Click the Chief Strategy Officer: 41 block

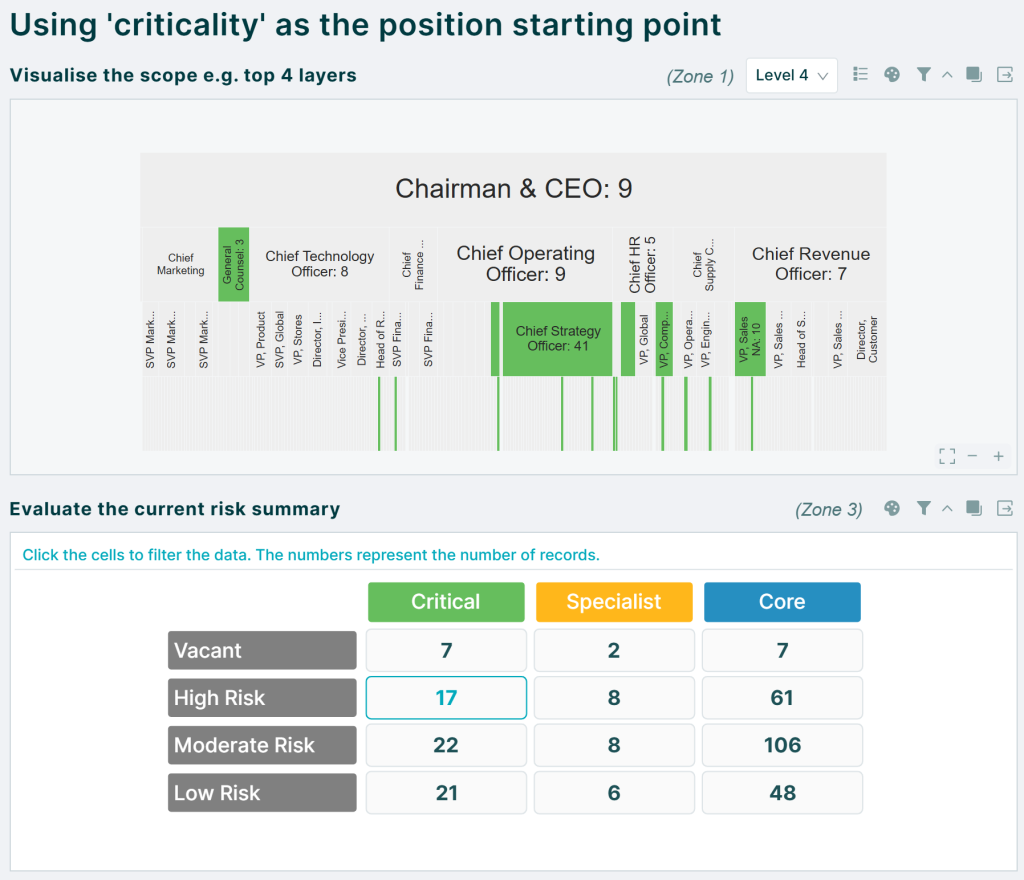[x=558, y=338]
